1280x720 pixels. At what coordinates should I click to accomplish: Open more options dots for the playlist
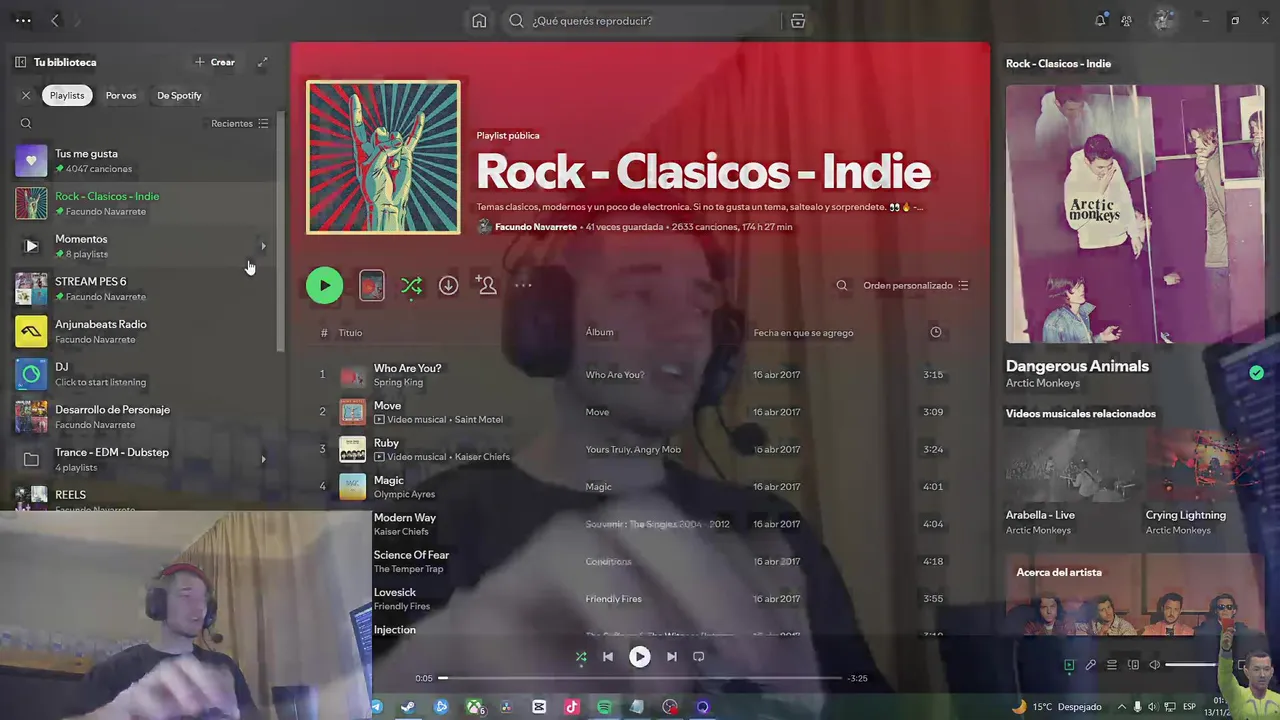pyautogui.click(x=523, y=285)
